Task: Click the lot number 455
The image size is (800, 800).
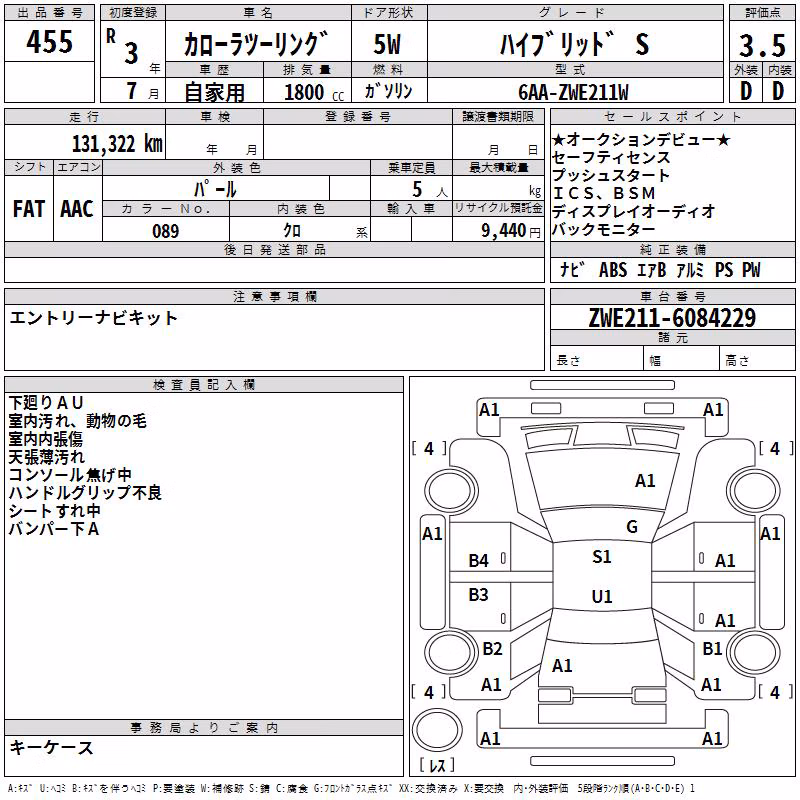Action: pyautogui.click(x=49, y=41)
